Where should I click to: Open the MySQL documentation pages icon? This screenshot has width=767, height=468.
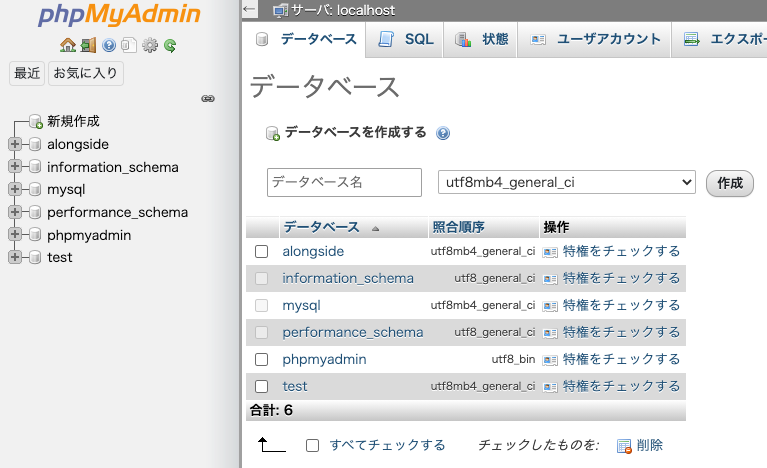coord(129,45)
